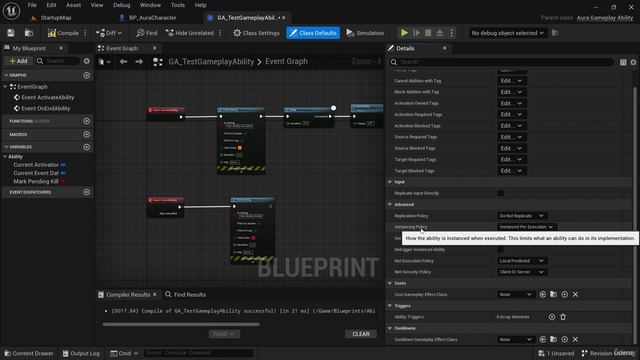Open the Tools menu
Image resolution: width=640 pixels, height=360 pixels.
(x=178, y=5)
